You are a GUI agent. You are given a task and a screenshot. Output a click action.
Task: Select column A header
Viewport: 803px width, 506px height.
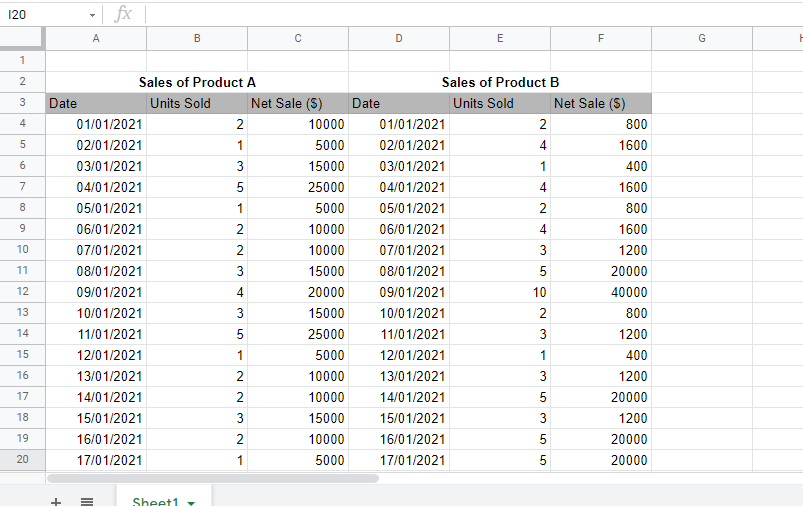click(96, 38)
